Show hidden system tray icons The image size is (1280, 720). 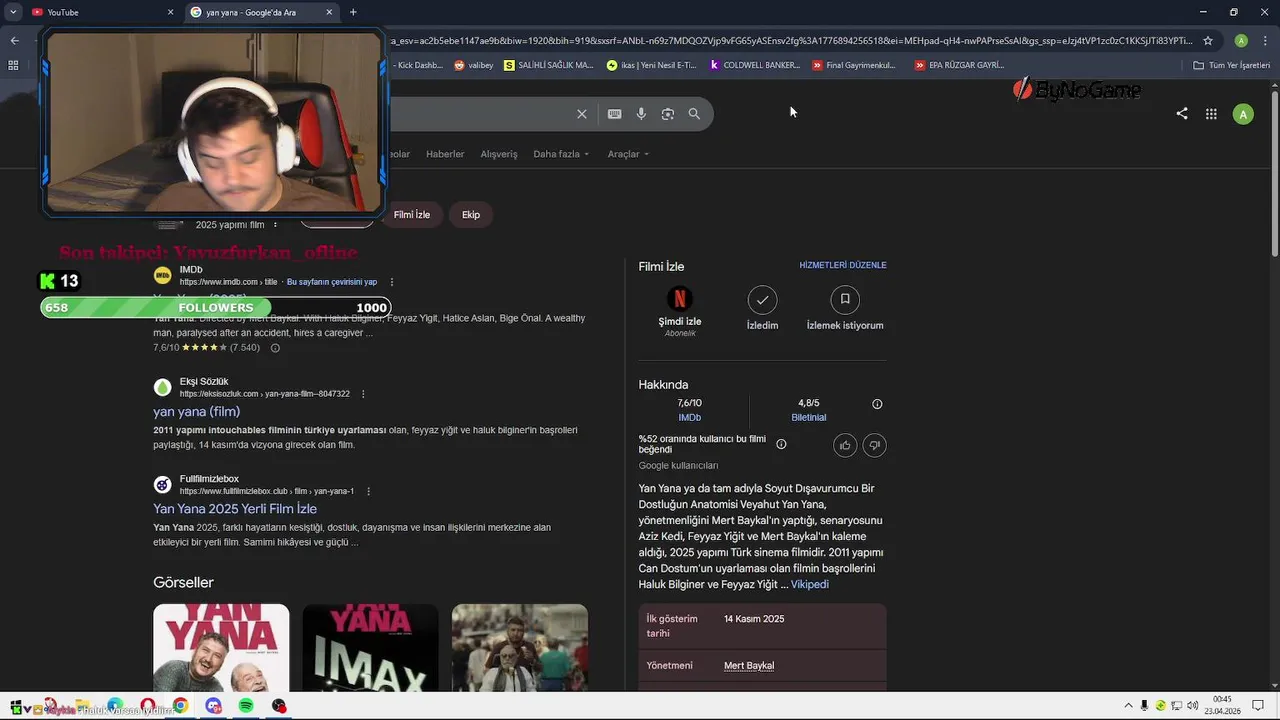[1128, 706]
